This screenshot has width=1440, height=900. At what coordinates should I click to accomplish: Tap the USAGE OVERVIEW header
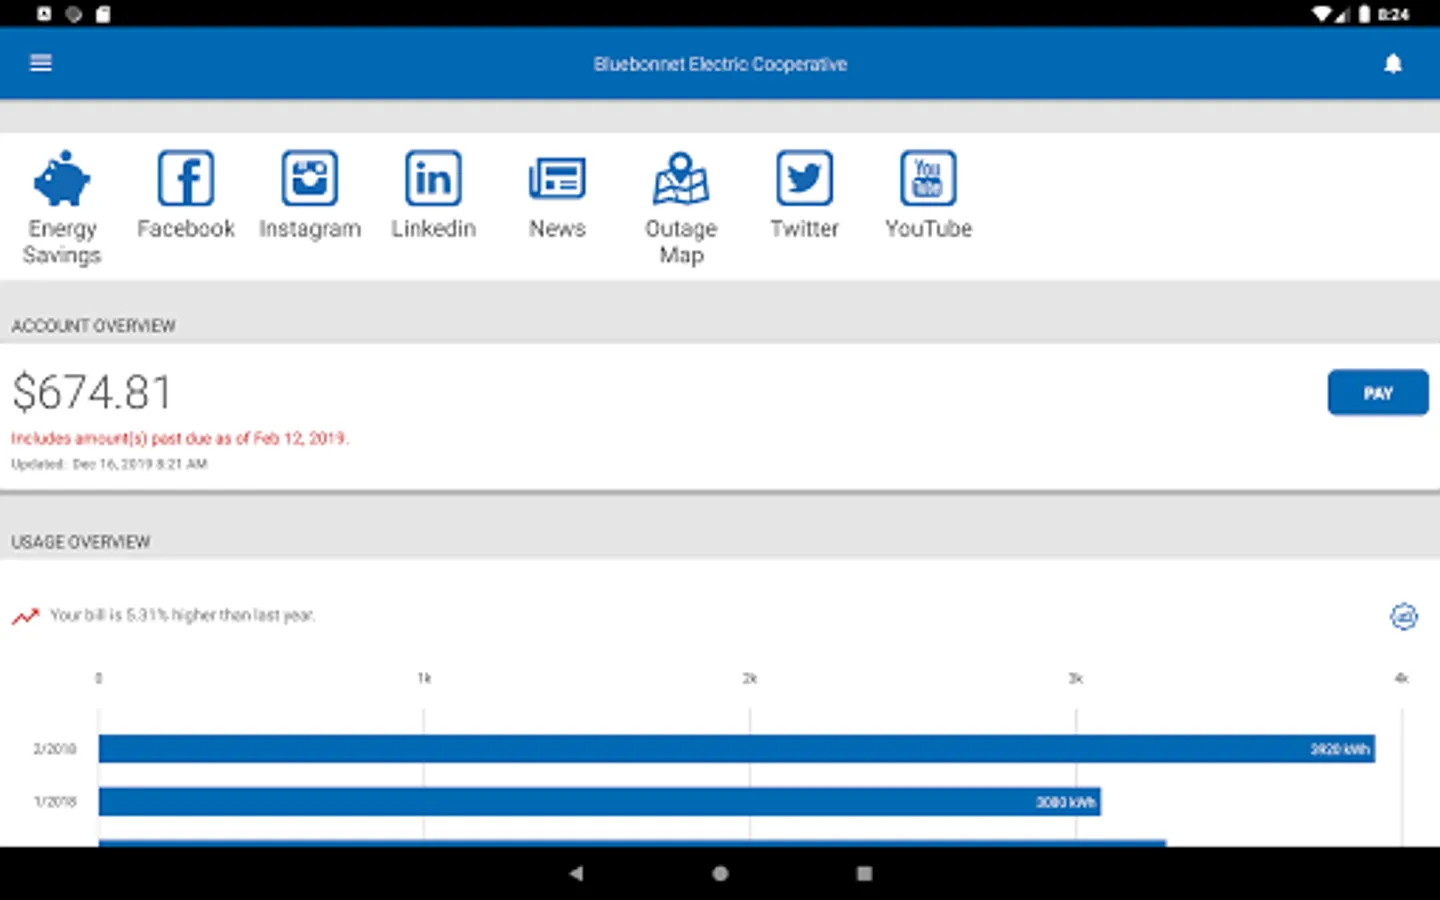coord(81,542)
